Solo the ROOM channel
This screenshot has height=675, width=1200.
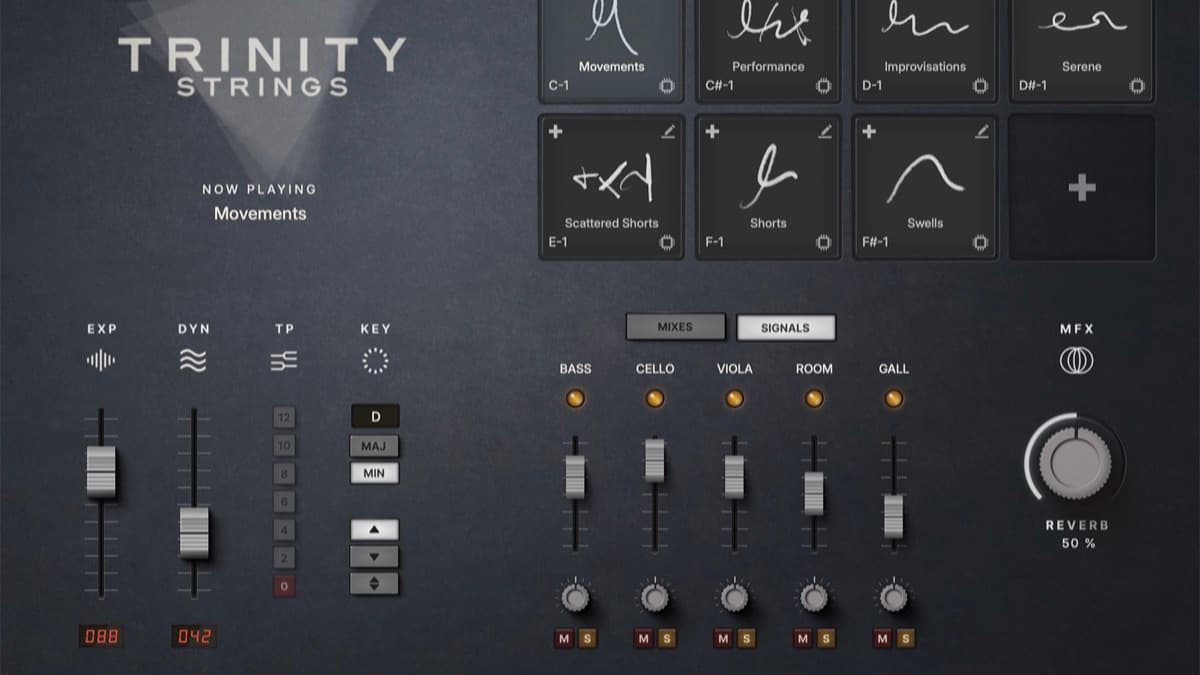coord(825,638)
